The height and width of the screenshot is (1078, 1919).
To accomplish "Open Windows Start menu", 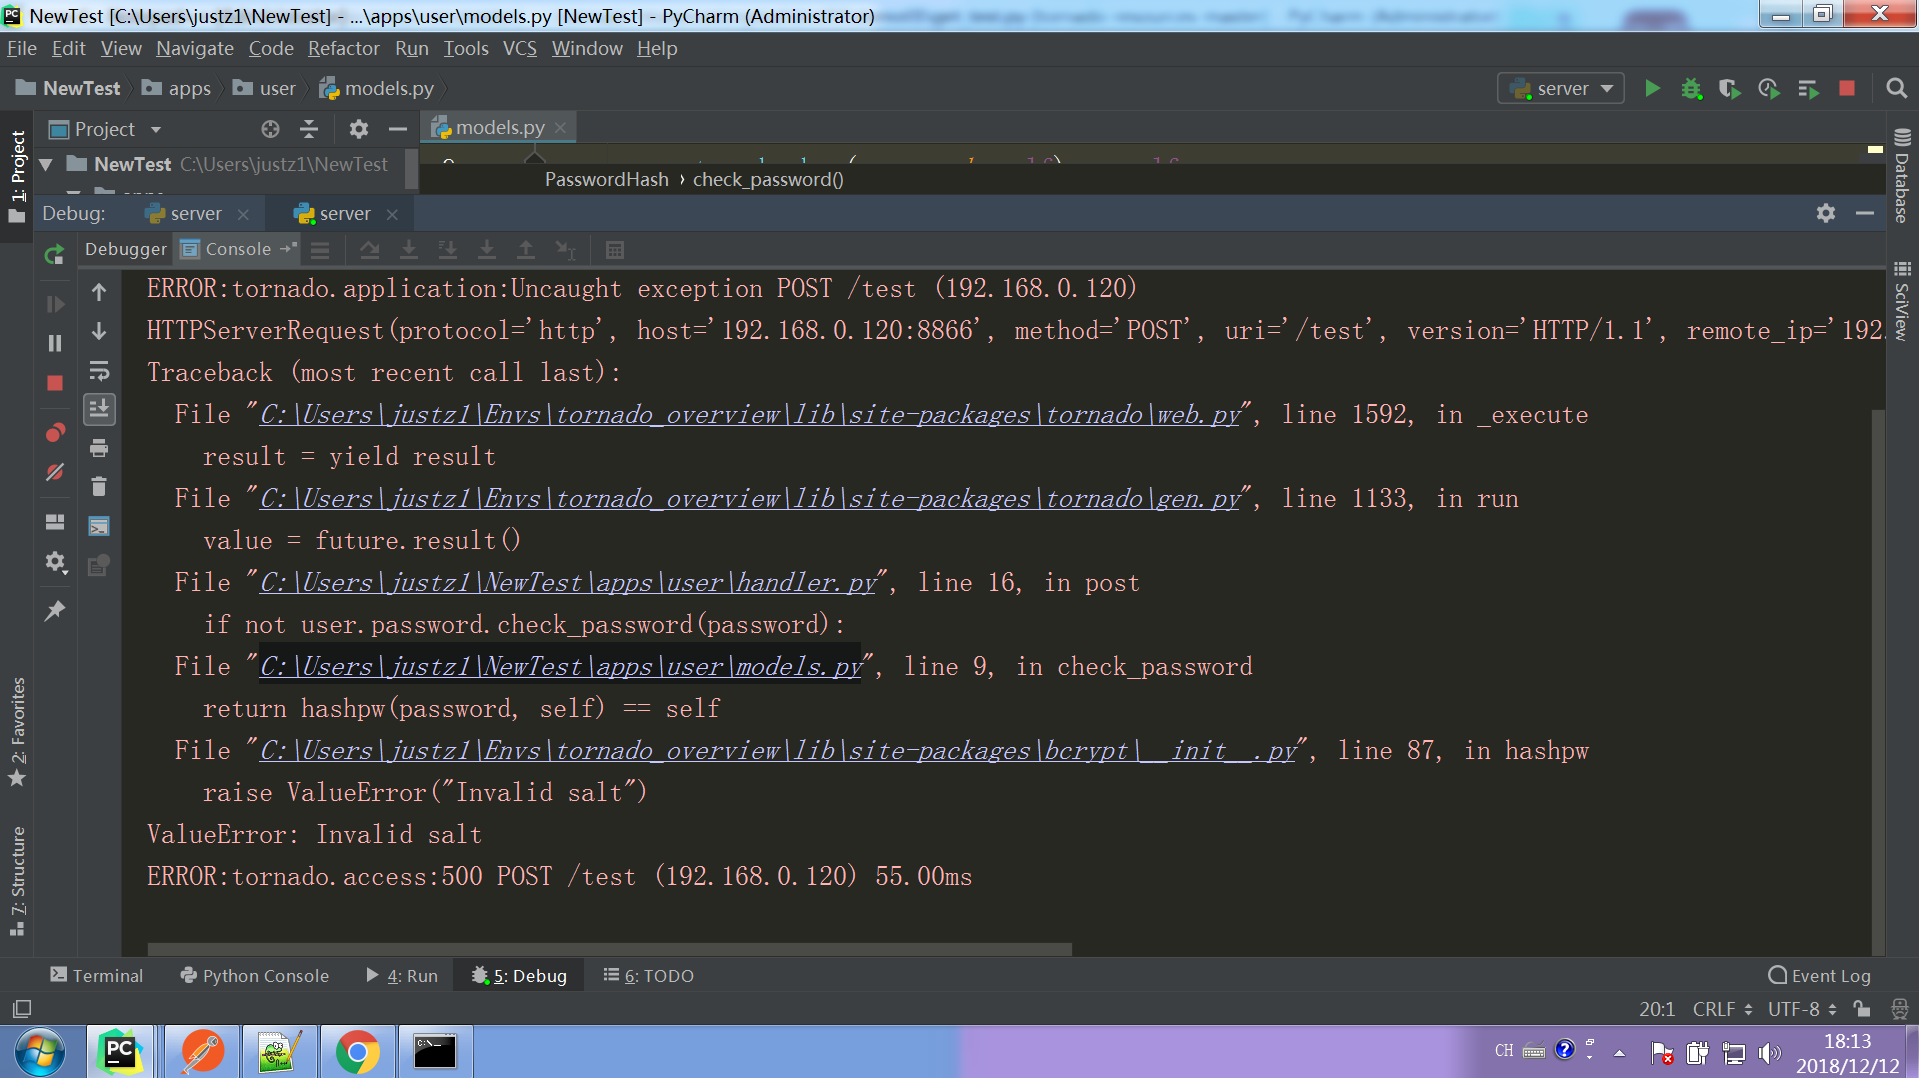I will [41, 1052].
